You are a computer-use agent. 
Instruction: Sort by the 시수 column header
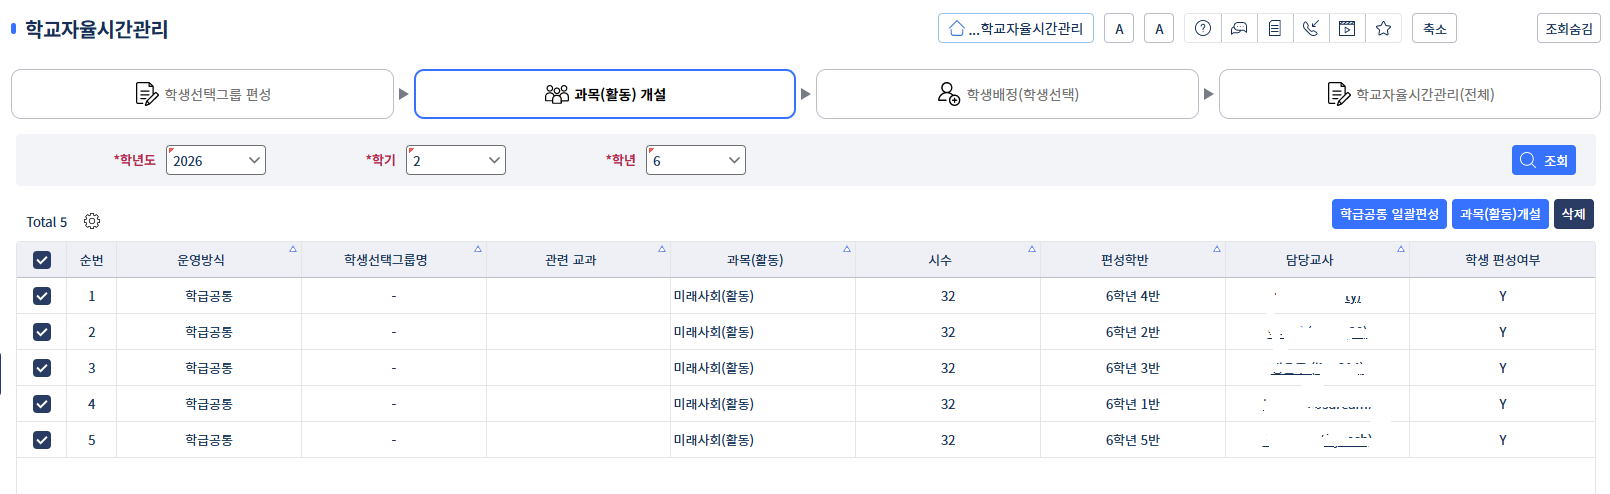(940, 260)
